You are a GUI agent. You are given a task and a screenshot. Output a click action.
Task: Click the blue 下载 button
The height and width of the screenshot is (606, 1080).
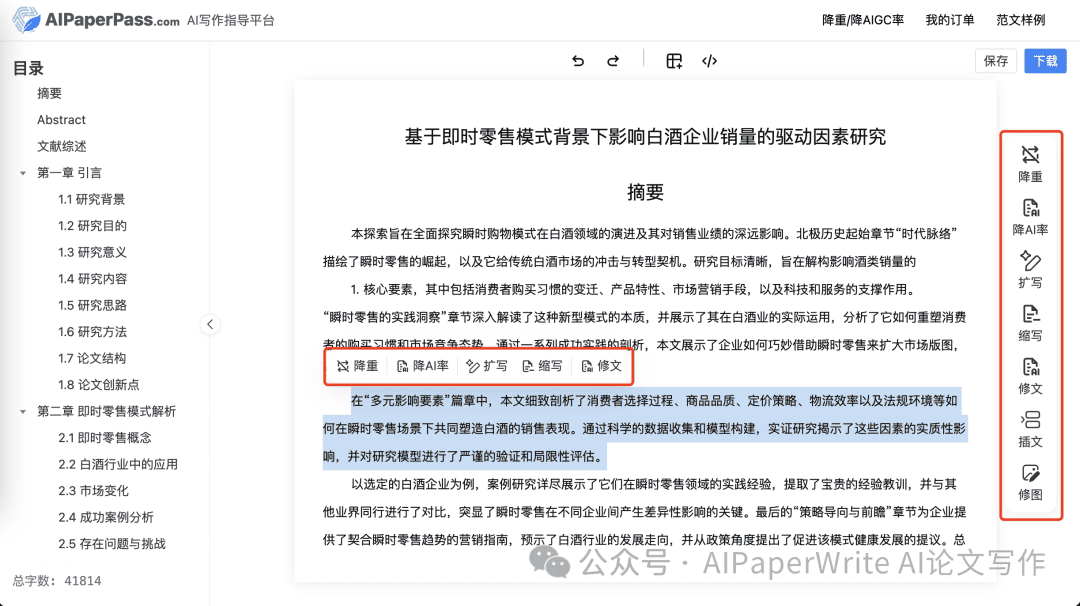[1045, 61]
